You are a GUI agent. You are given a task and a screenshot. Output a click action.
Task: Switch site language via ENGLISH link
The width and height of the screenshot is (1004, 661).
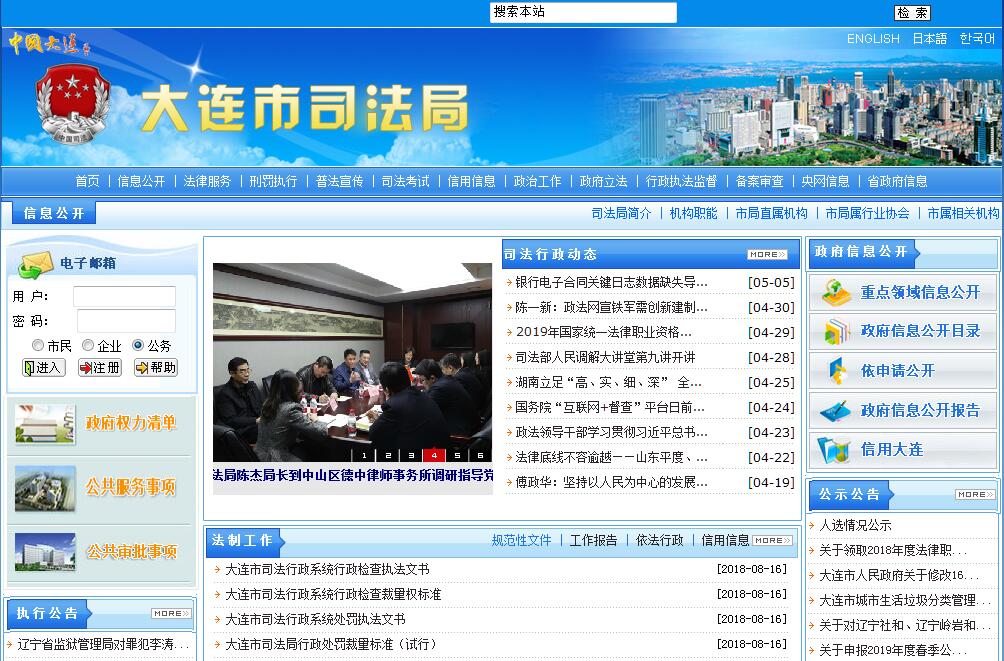pyautogui.click(x=873, y=39)
